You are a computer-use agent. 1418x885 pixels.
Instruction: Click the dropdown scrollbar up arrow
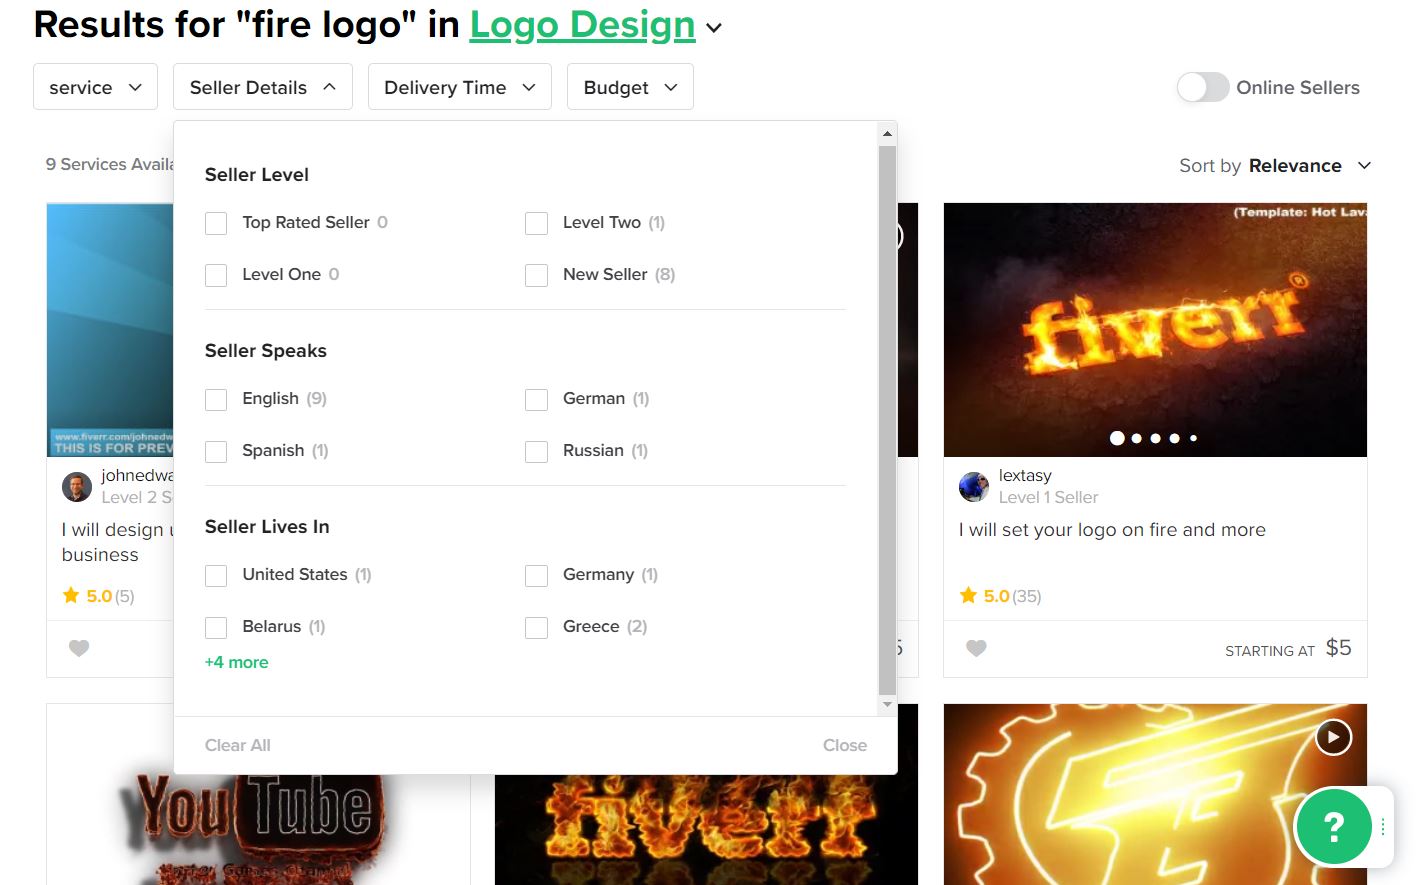(887, 133)
